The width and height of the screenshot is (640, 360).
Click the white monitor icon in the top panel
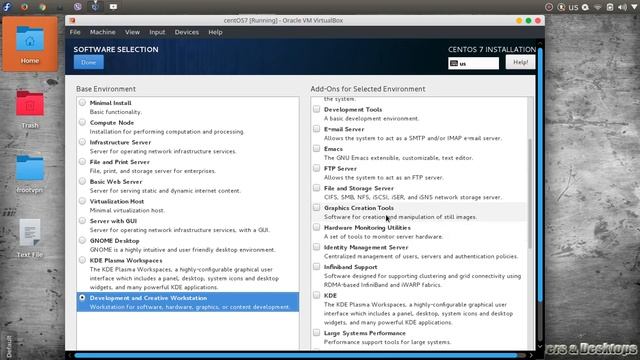pyautogui.click(x=113, y=7)
